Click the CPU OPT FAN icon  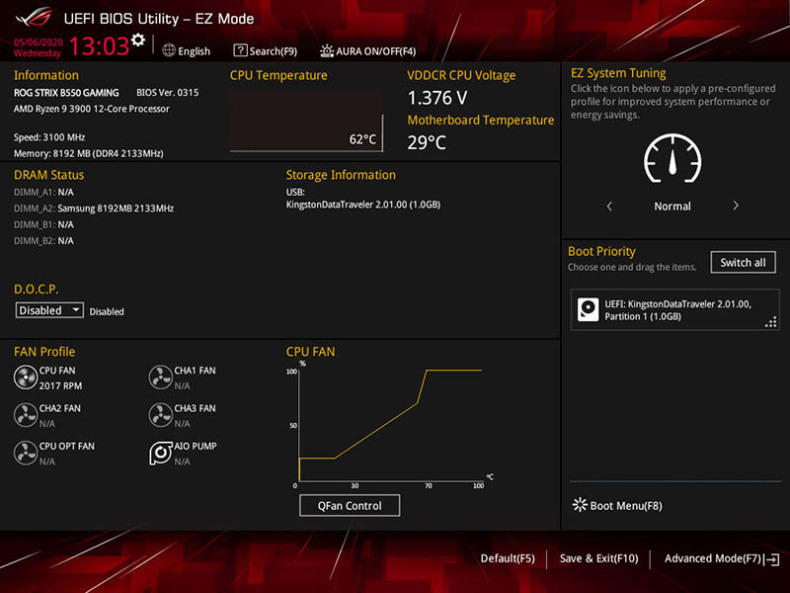point(26,453)
